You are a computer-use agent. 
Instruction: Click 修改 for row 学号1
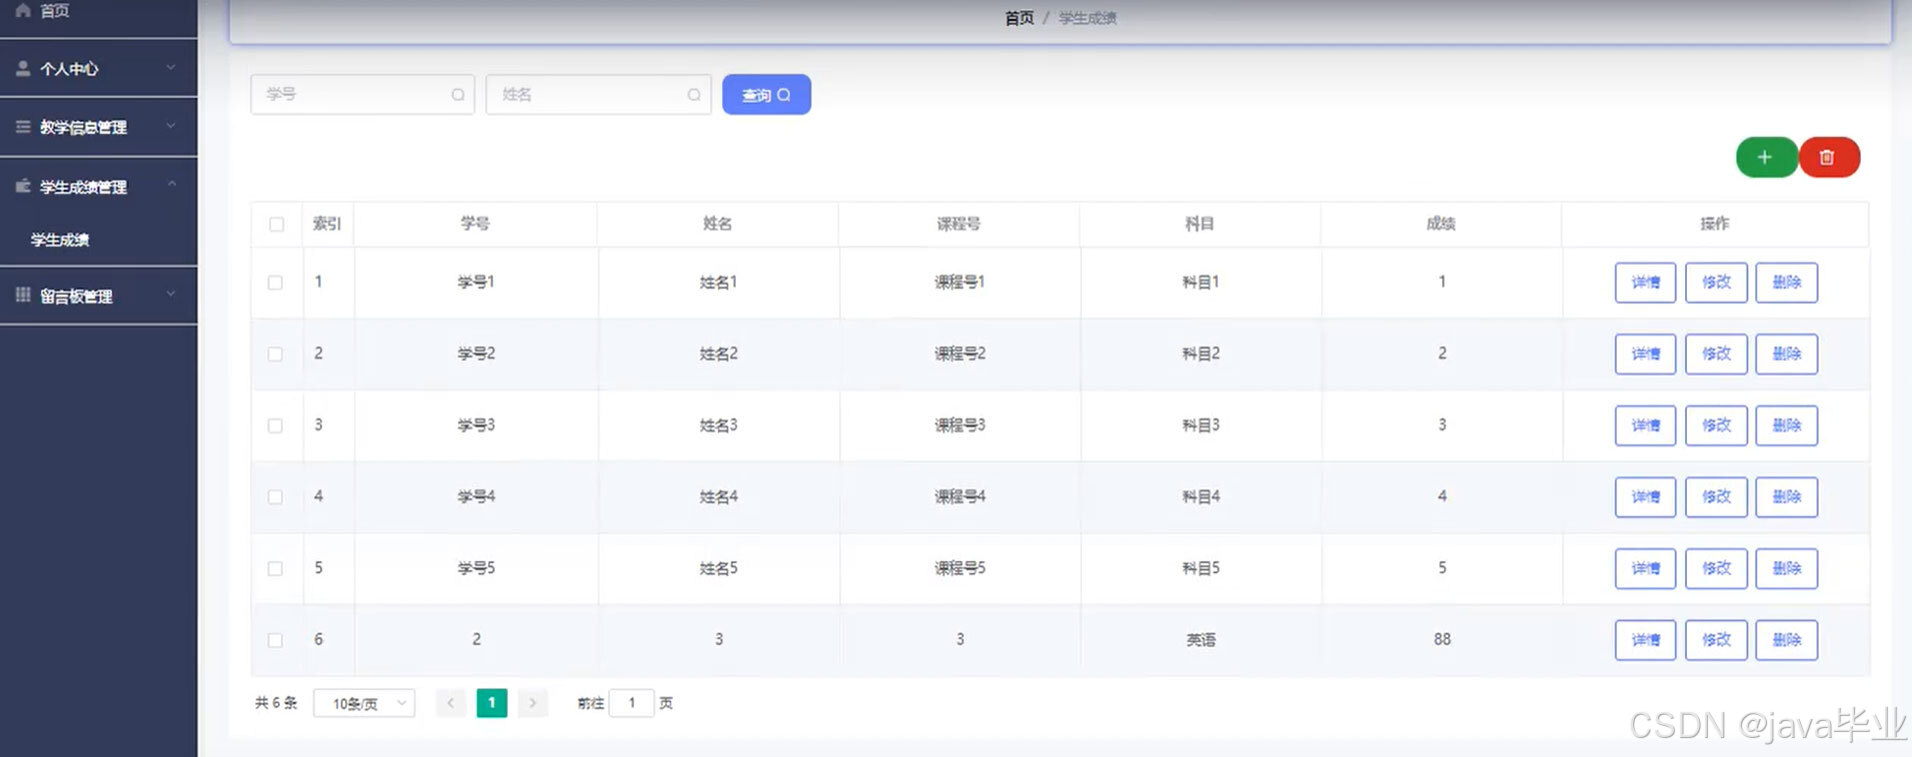tap(1716, 283)
